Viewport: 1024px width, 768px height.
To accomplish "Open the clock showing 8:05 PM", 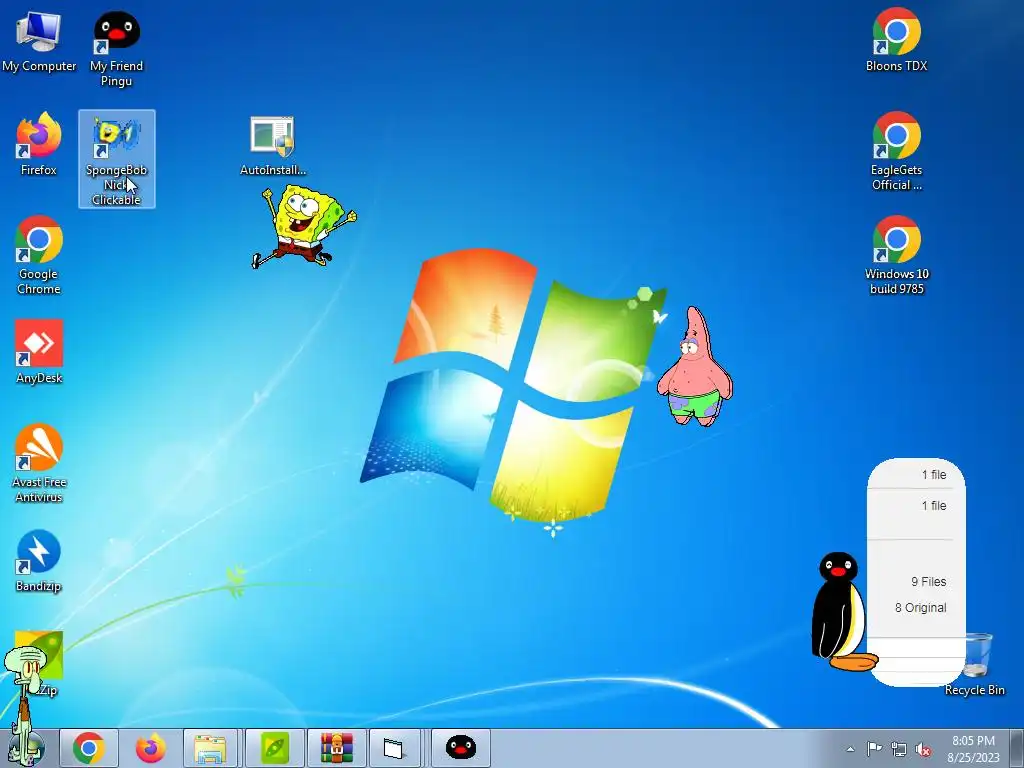I will pyautogui.click(x=974, y=748).
